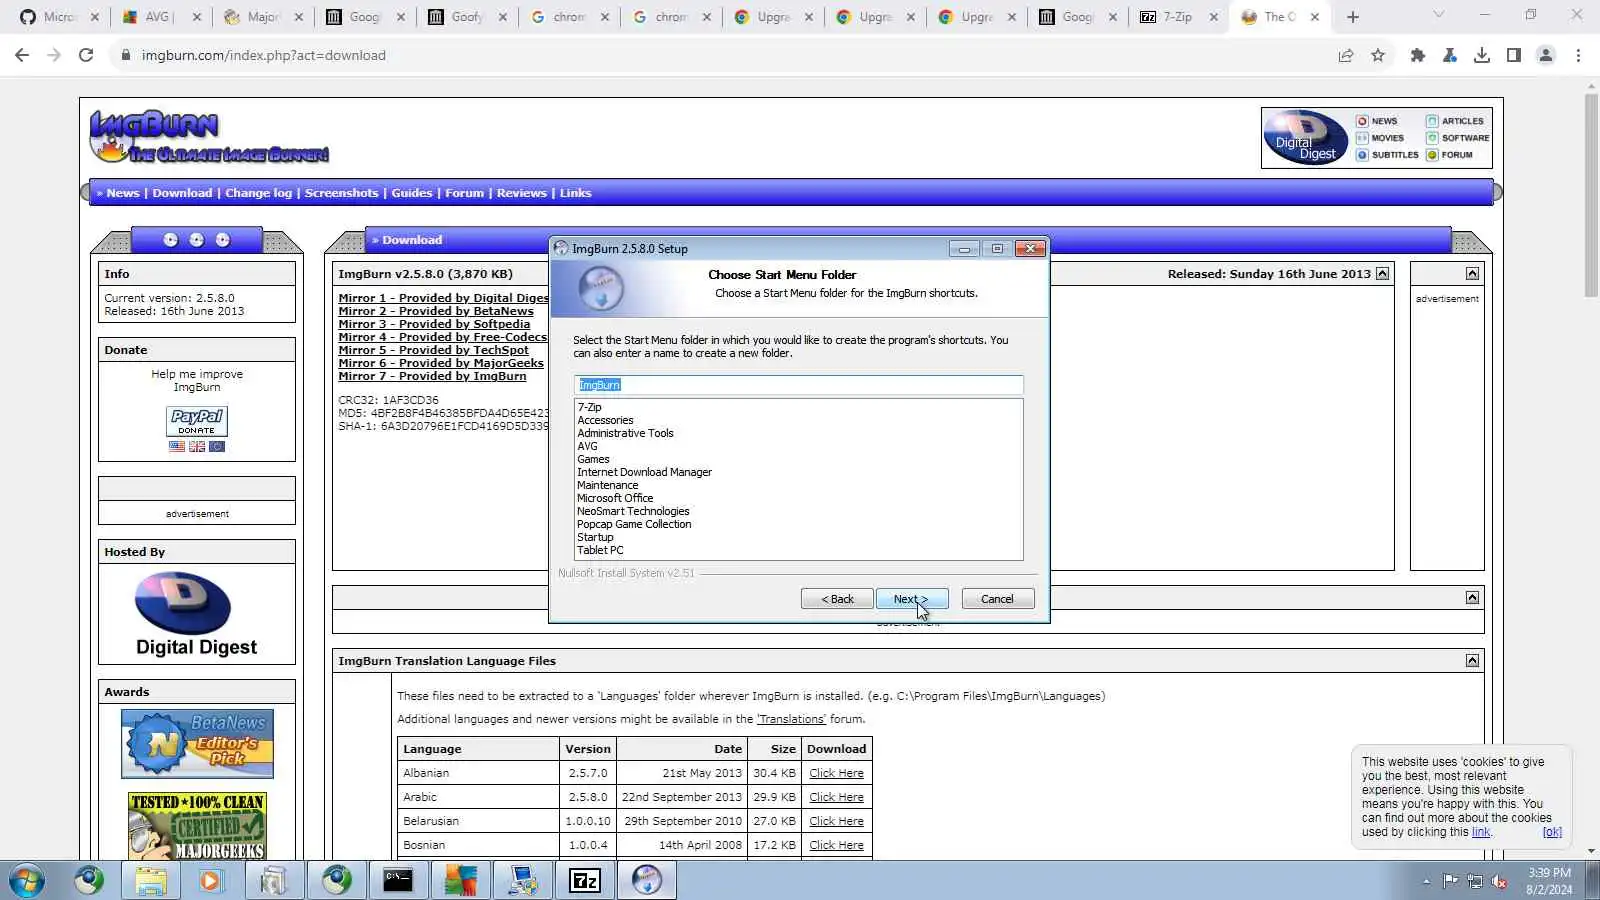Open the Chrome three-dot menu
The height and width of the screenshot is (900, 1600).
1578,55
